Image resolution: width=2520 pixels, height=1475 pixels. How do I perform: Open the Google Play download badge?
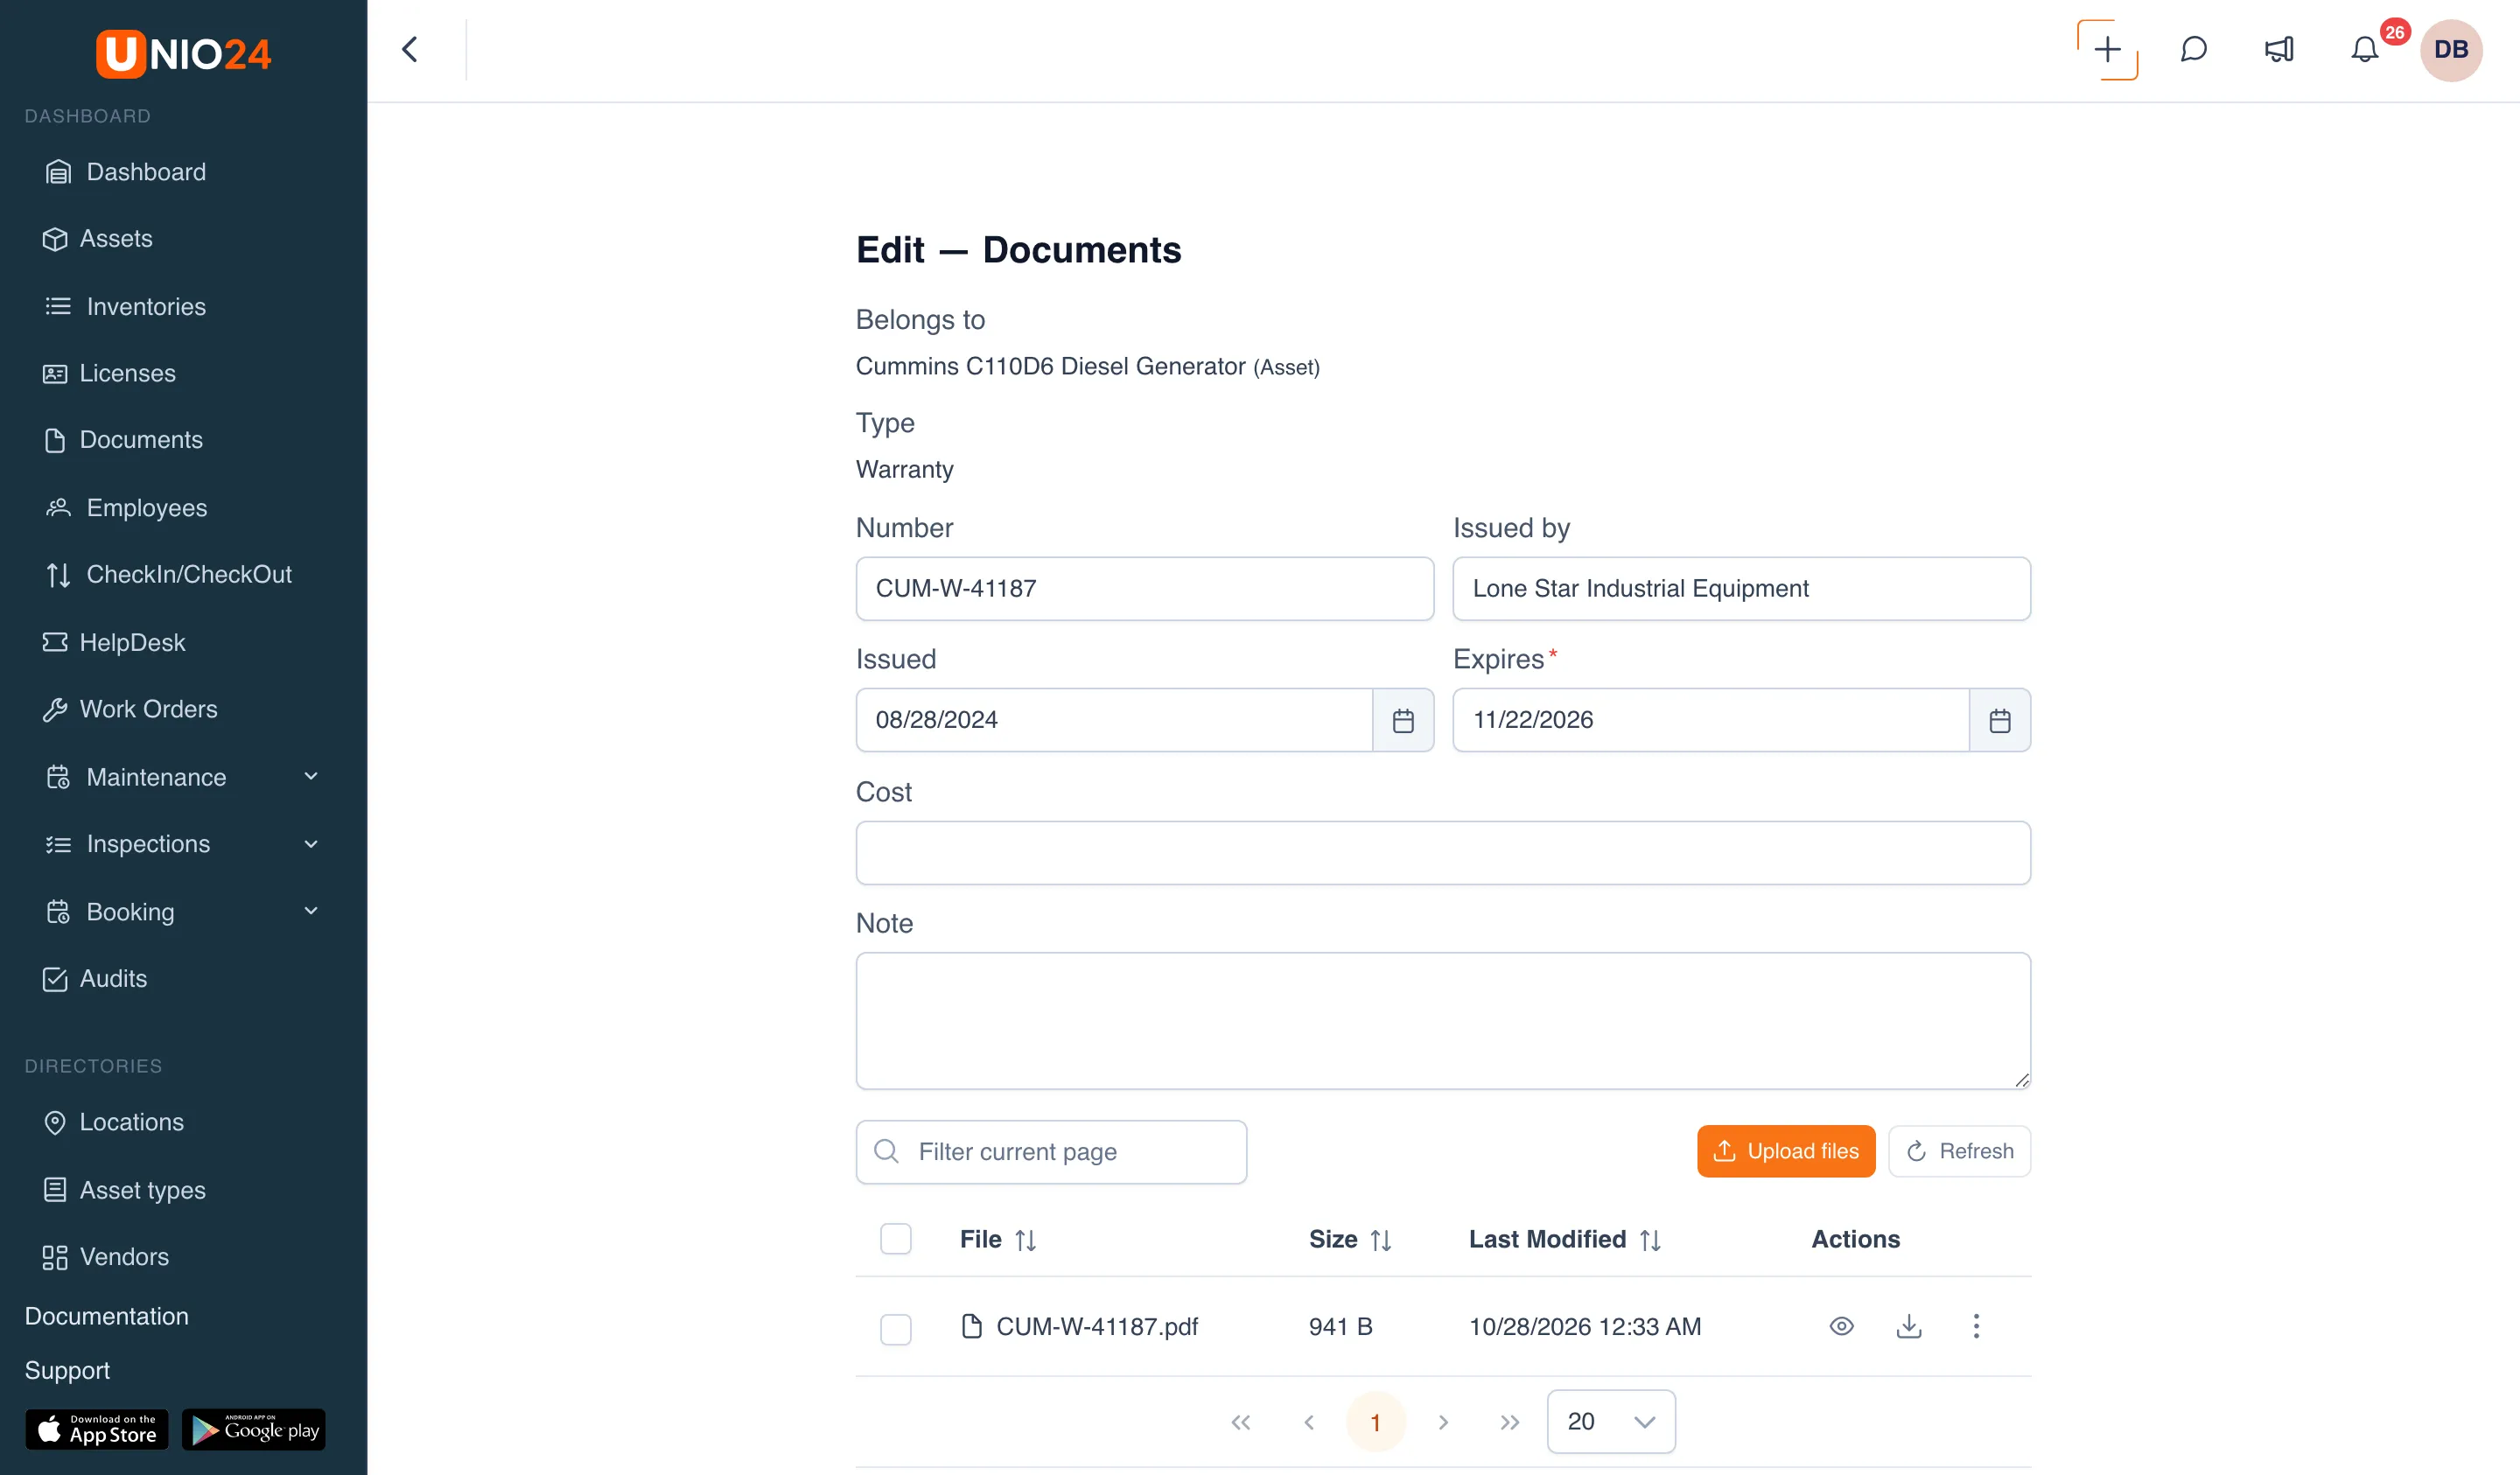pyautogui.click(x=254, y=1430)
